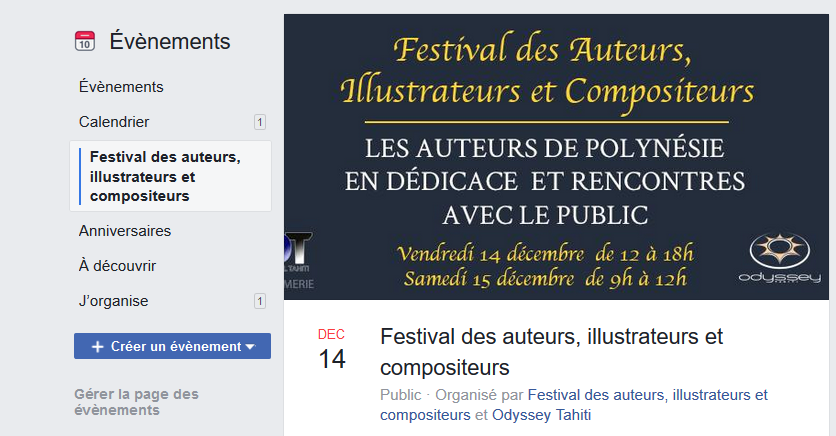Click the event title heading

551,351
